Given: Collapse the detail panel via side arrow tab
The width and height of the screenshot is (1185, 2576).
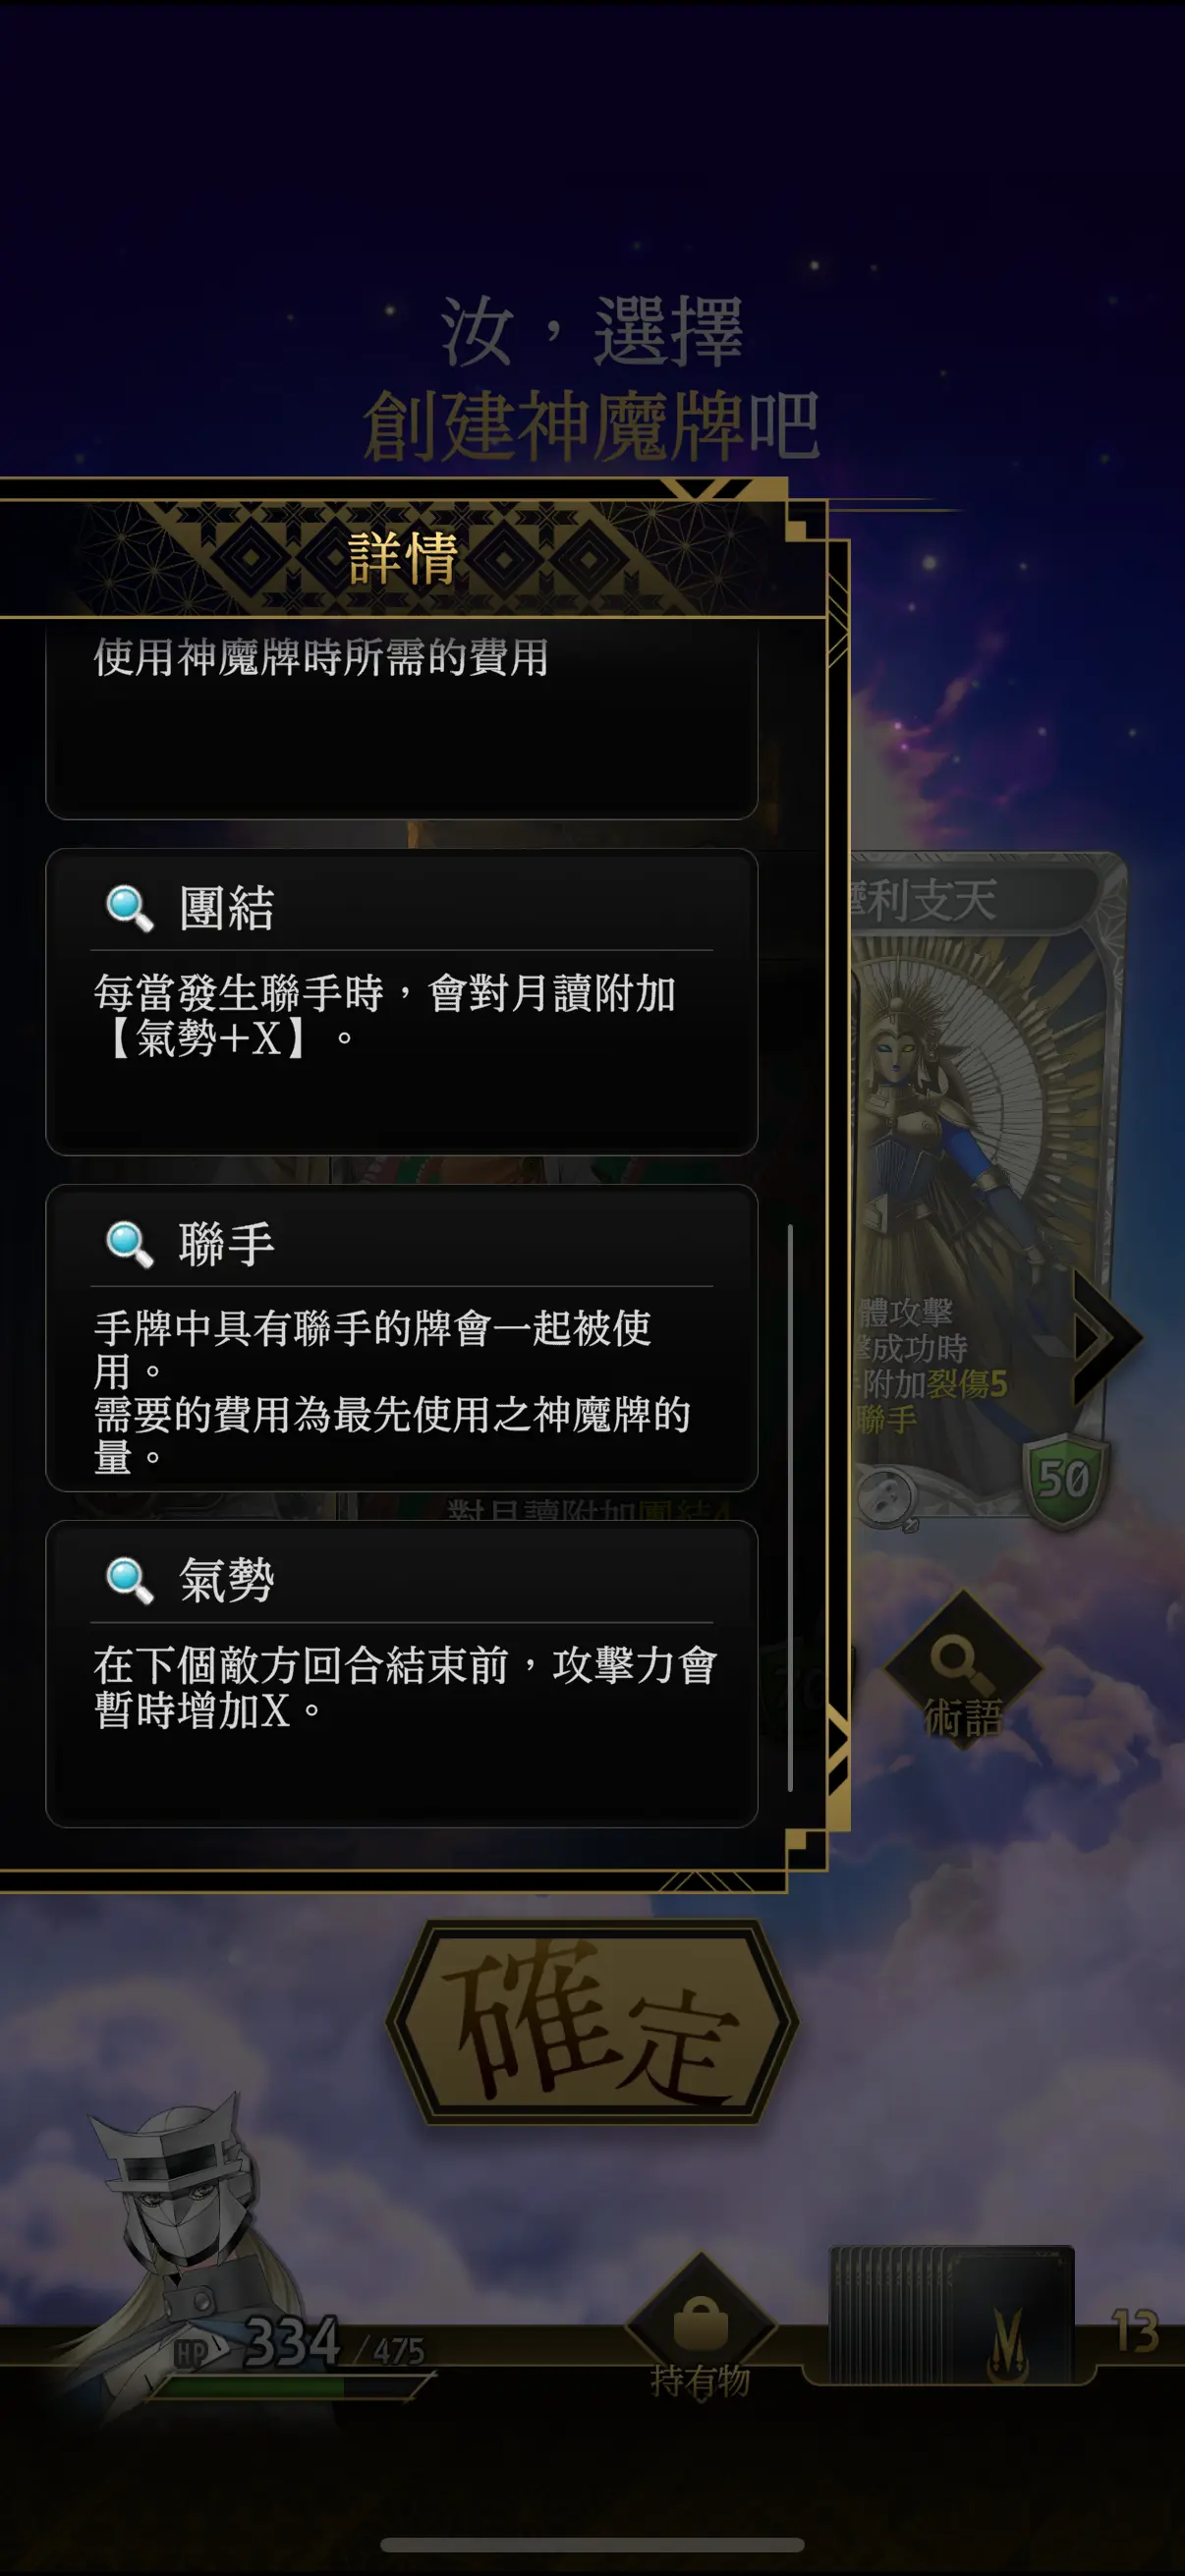Looking at the screenshot, I should 838,1745.
